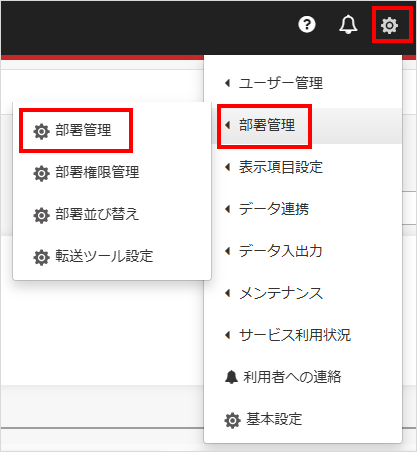The image size is (417, 452).
Task: Expand the ユーザー管理 submenu arrow
Action: tap(228, 83)
